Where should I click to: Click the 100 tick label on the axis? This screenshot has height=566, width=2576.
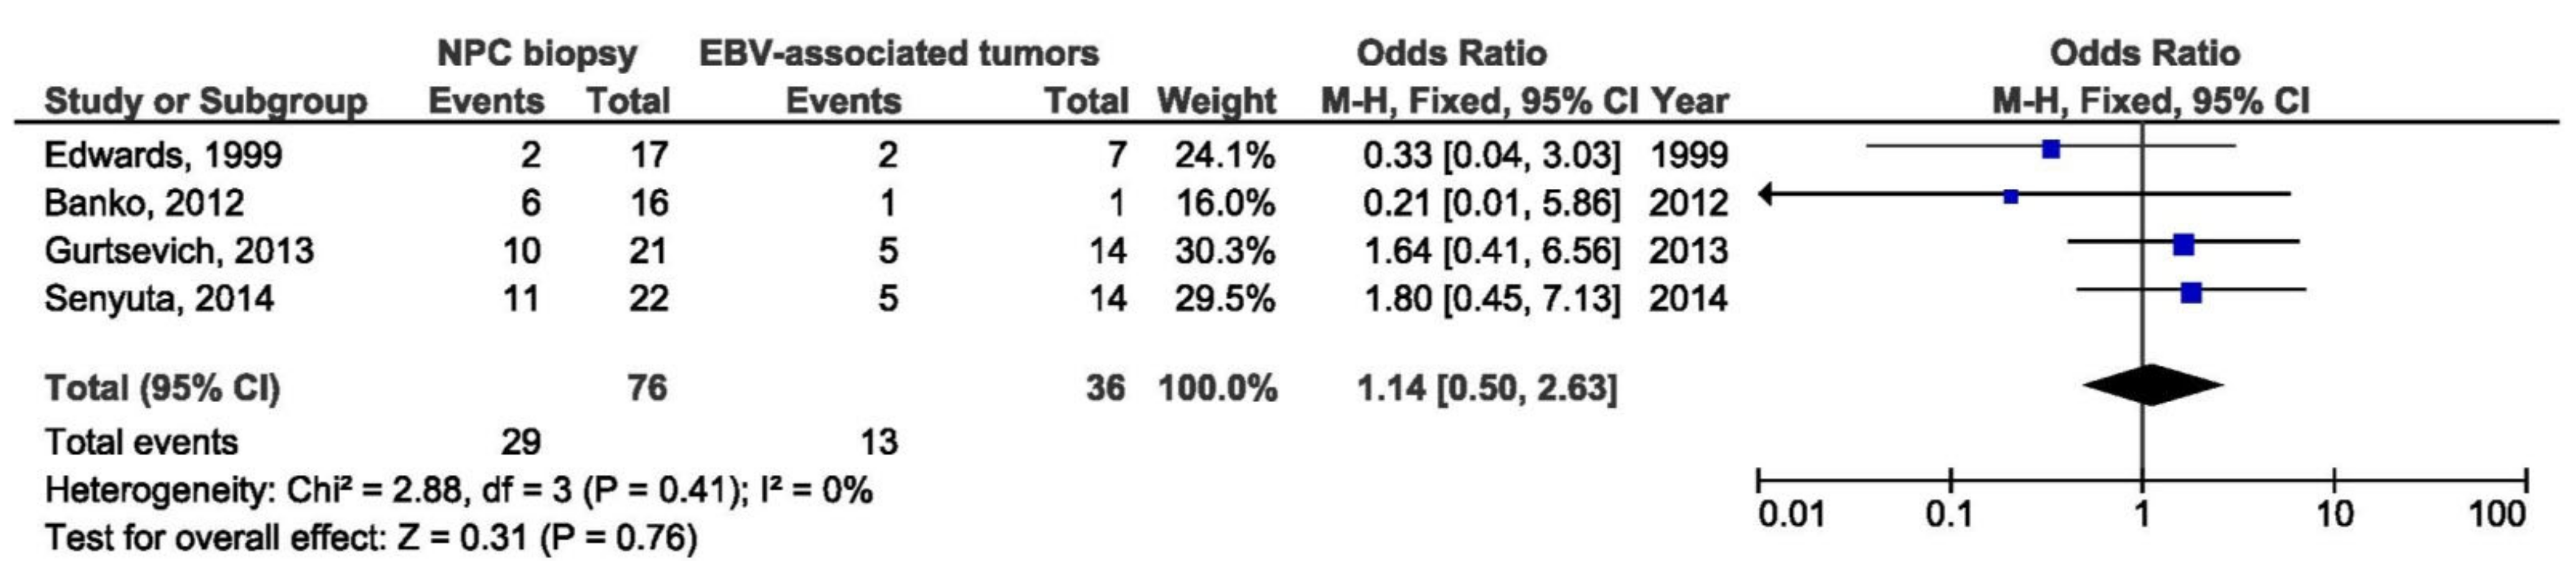[2496, 516]
